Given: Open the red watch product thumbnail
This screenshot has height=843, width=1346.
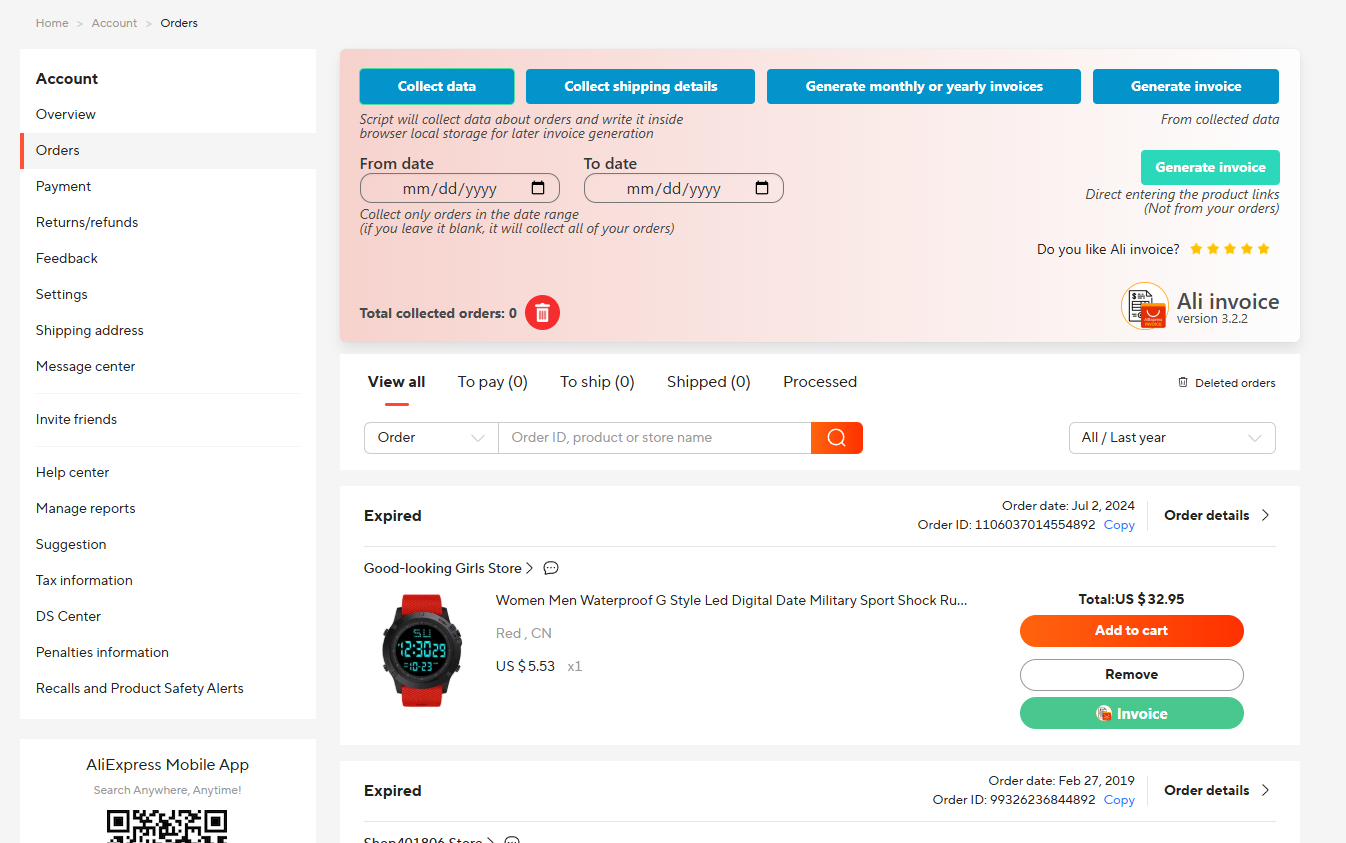Looking at the screenshot, I should pyautogui.click(x=422, y=651).
